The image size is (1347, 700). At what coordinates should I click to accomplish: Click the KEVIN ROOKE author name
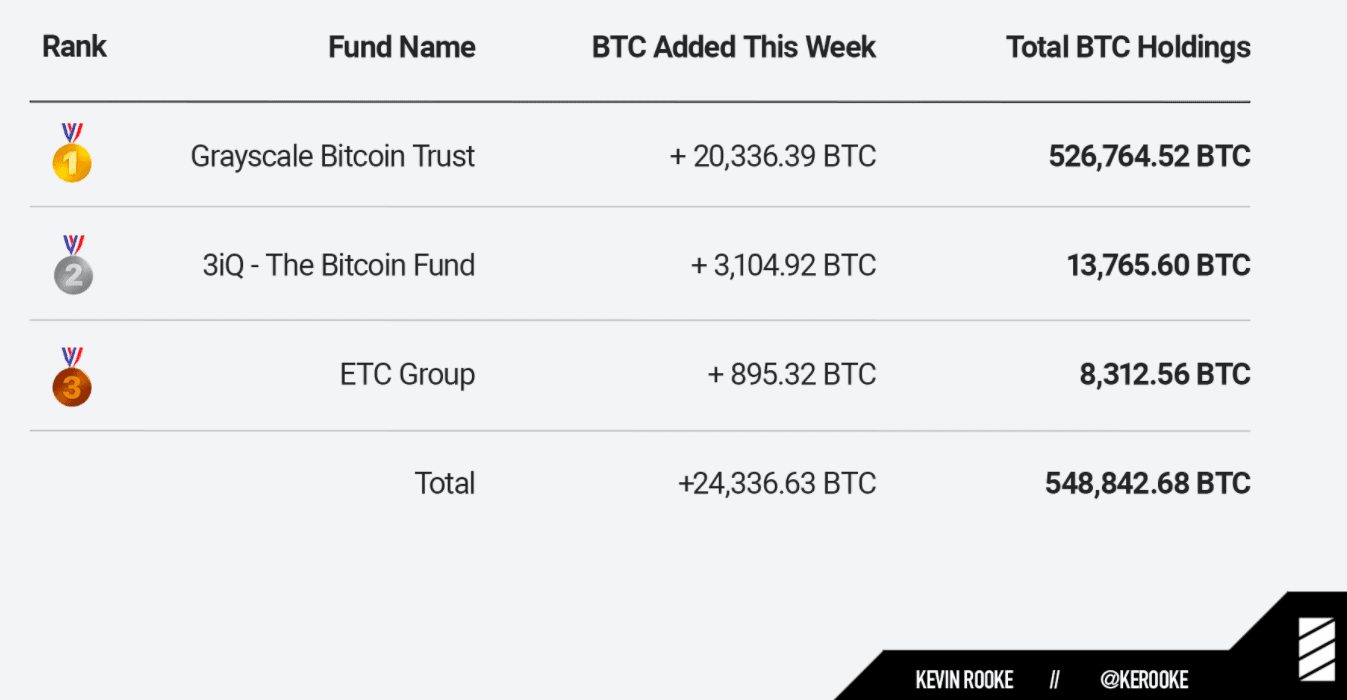tap(964, 681)
